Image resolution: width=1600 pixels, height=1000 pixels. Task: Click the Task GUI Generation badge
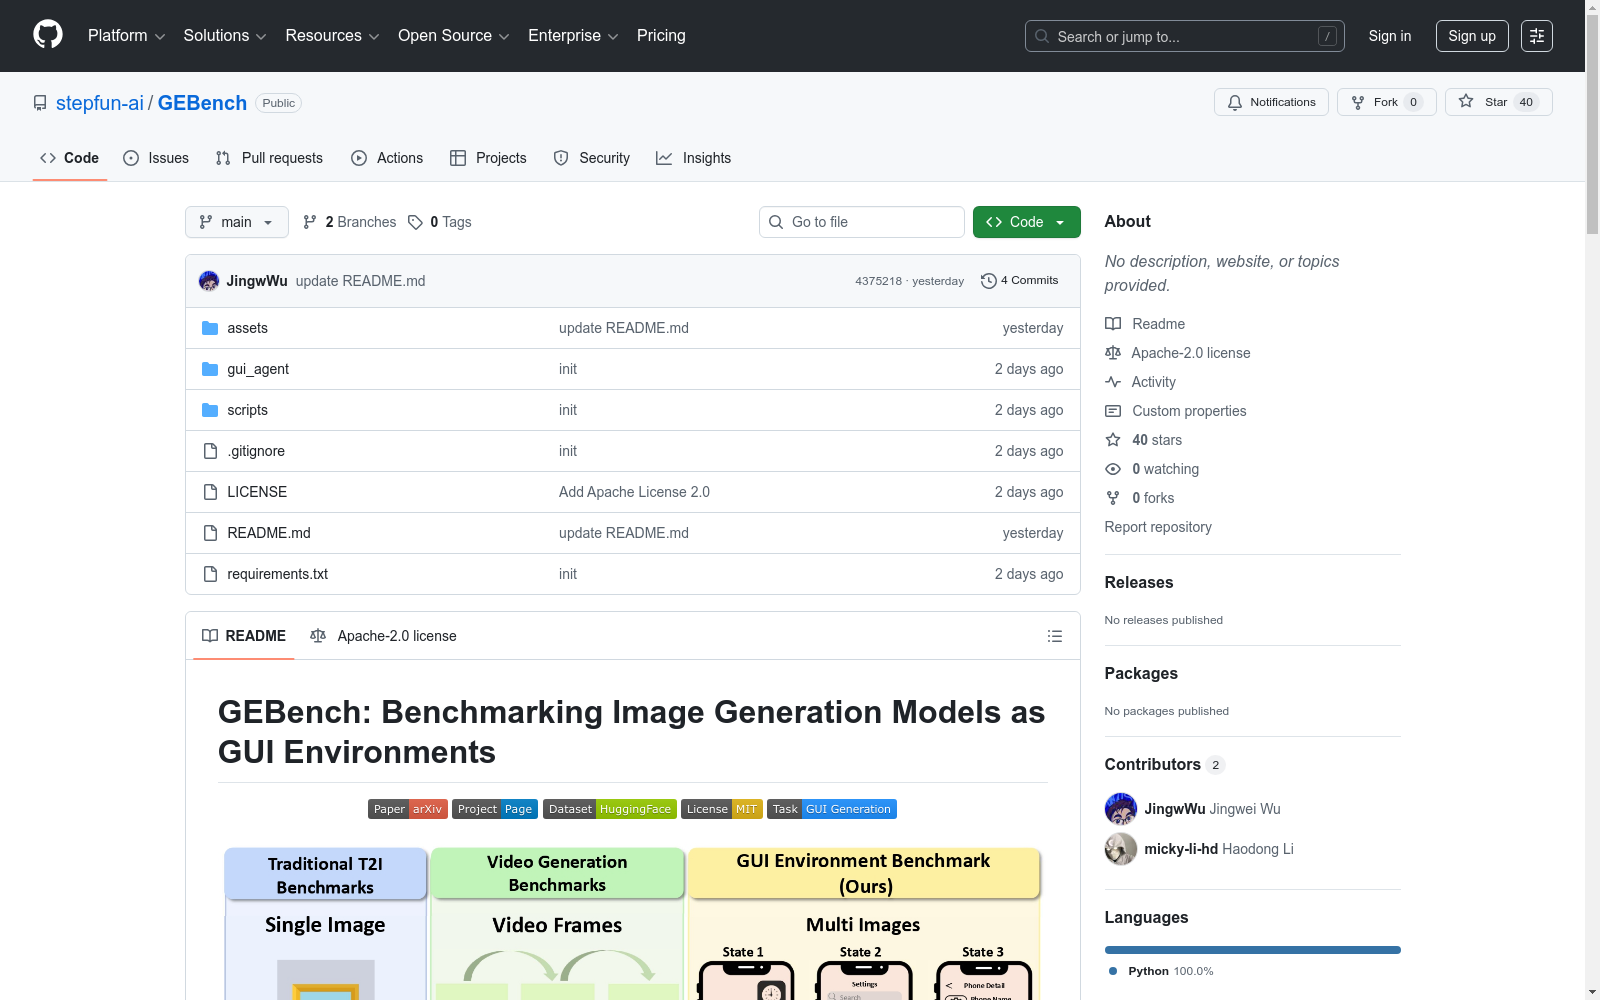[832, 809]
